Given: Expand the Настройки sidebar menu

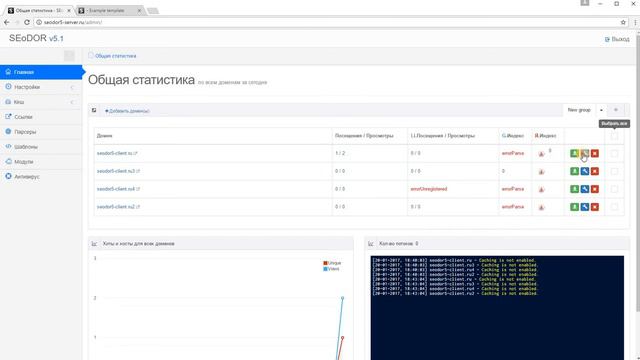Looking at the screenshot, I should 41,87.
